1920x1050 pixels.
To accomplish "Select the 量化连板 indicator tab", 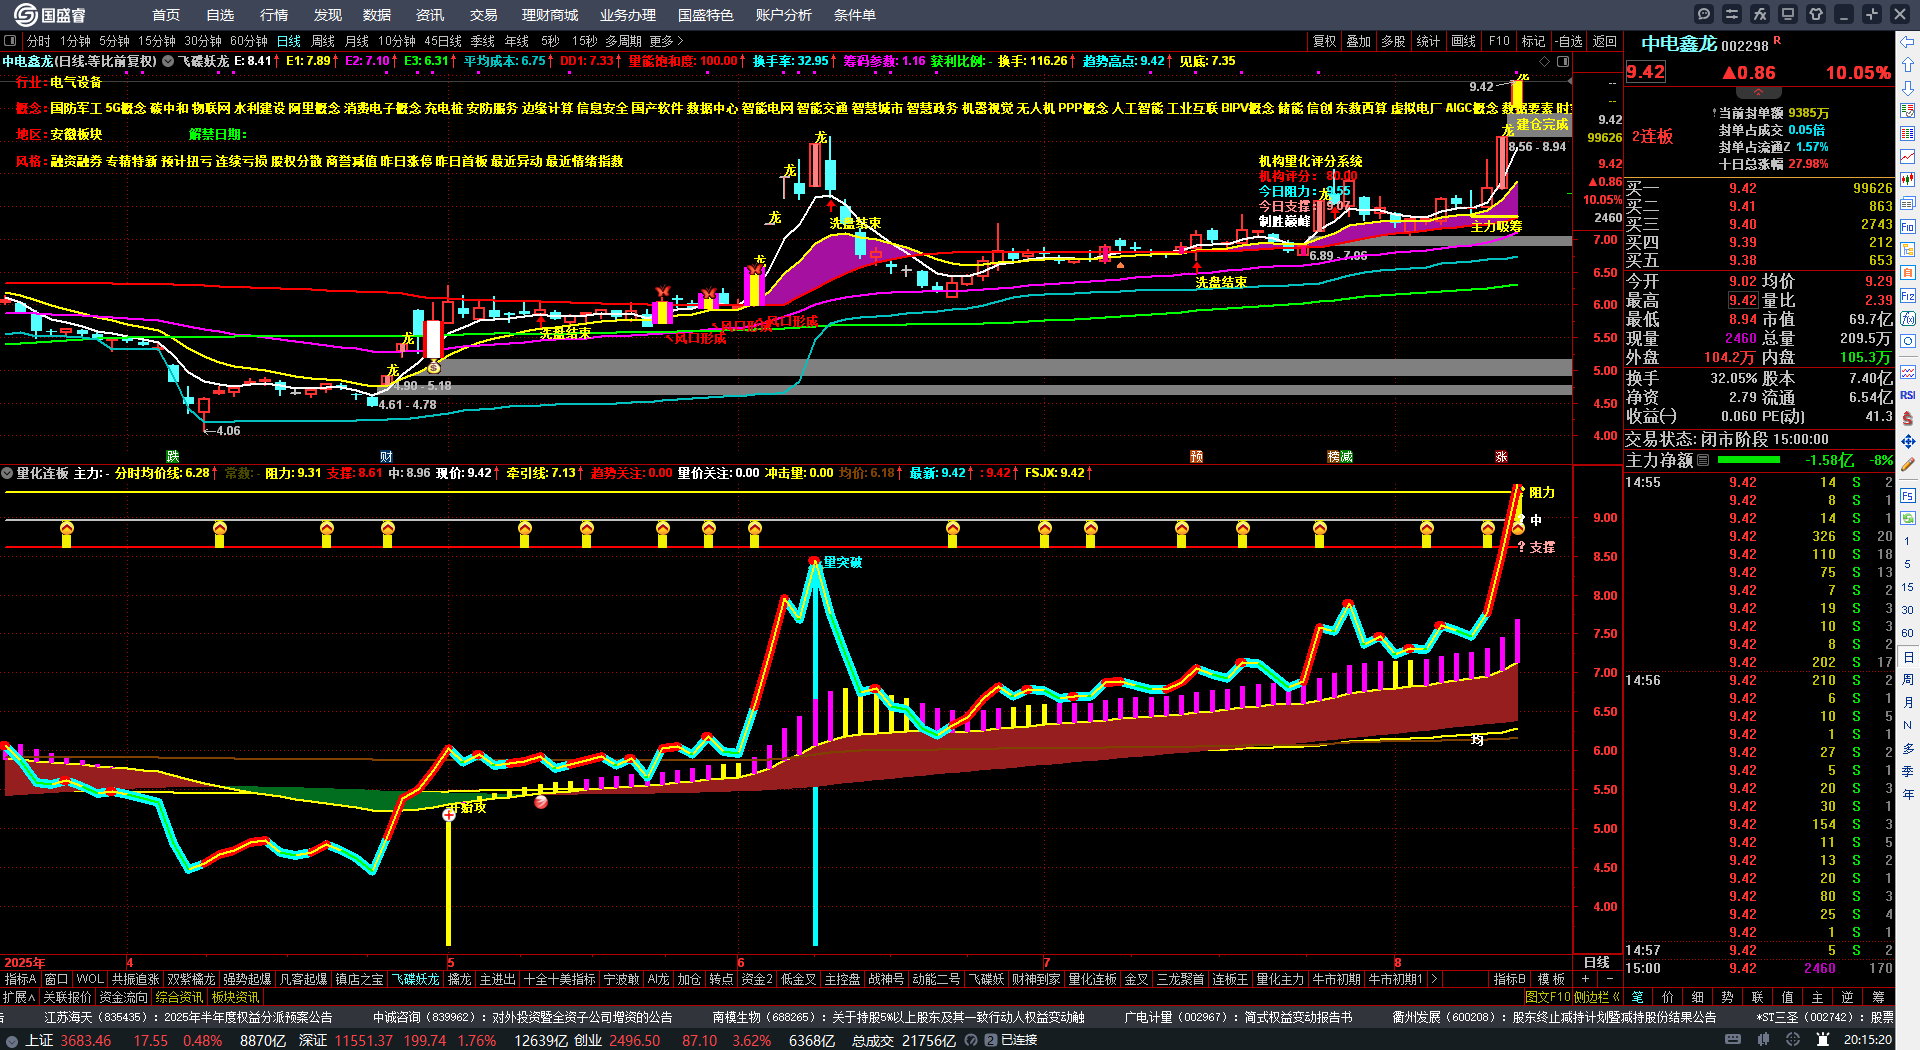I will click(1092, 979).
